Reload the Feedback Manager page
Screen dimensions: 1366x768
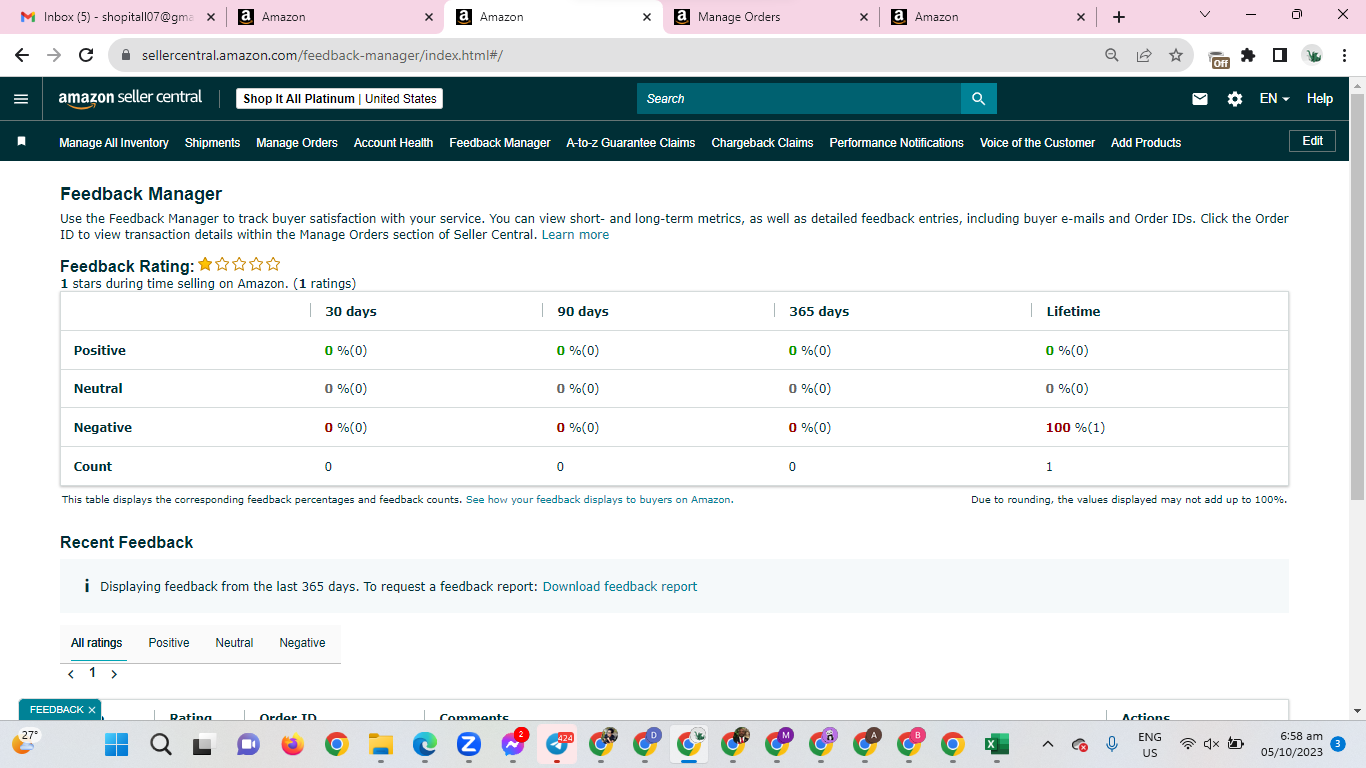coord(86,55)
